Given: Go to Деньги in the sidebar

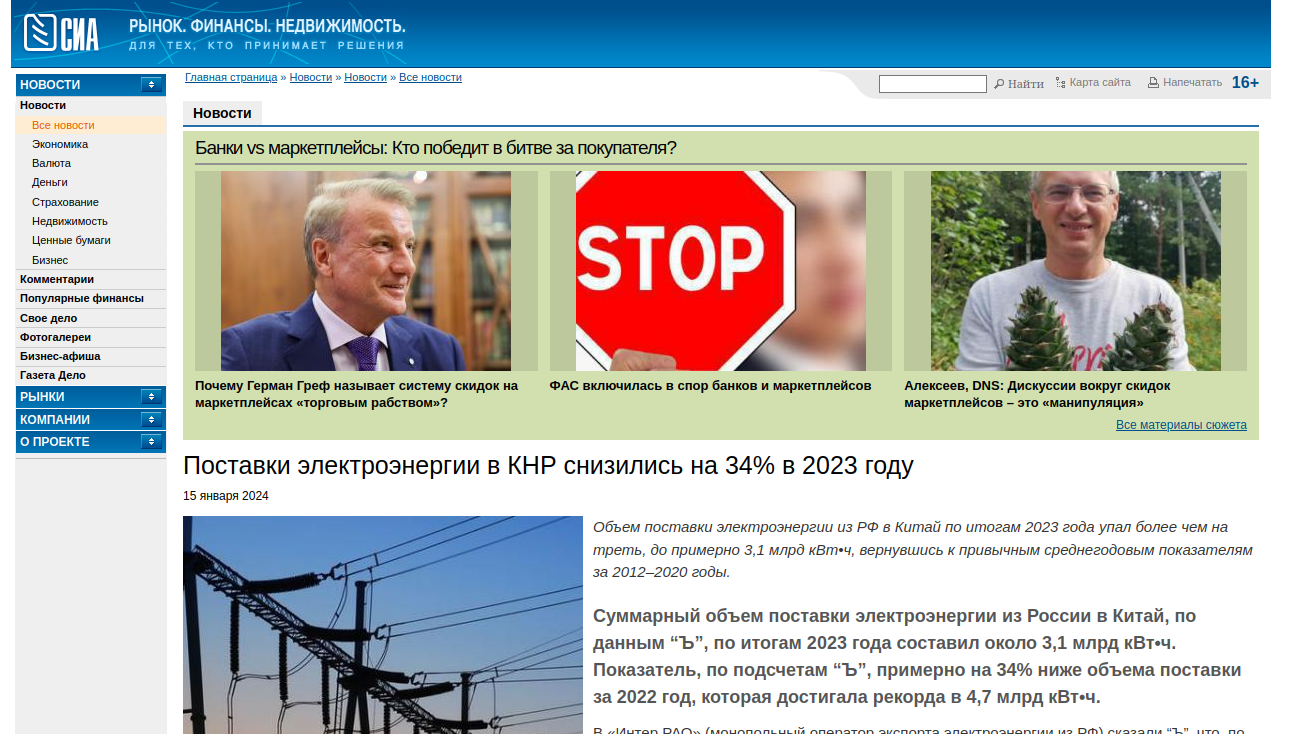Looking at the screenshot, I should [50, 182].
